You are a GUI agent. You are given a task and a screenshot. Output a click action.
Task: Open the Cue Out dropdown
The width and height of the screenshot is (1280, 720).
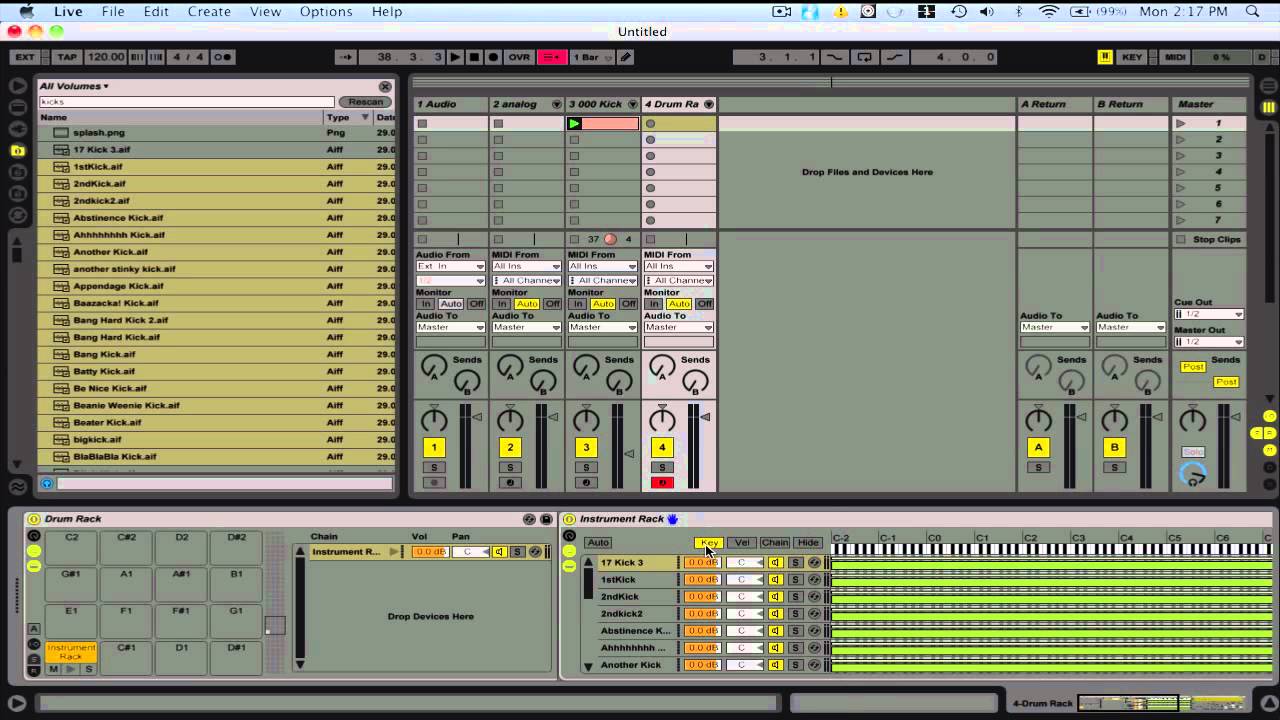(x=1209, y=314)
